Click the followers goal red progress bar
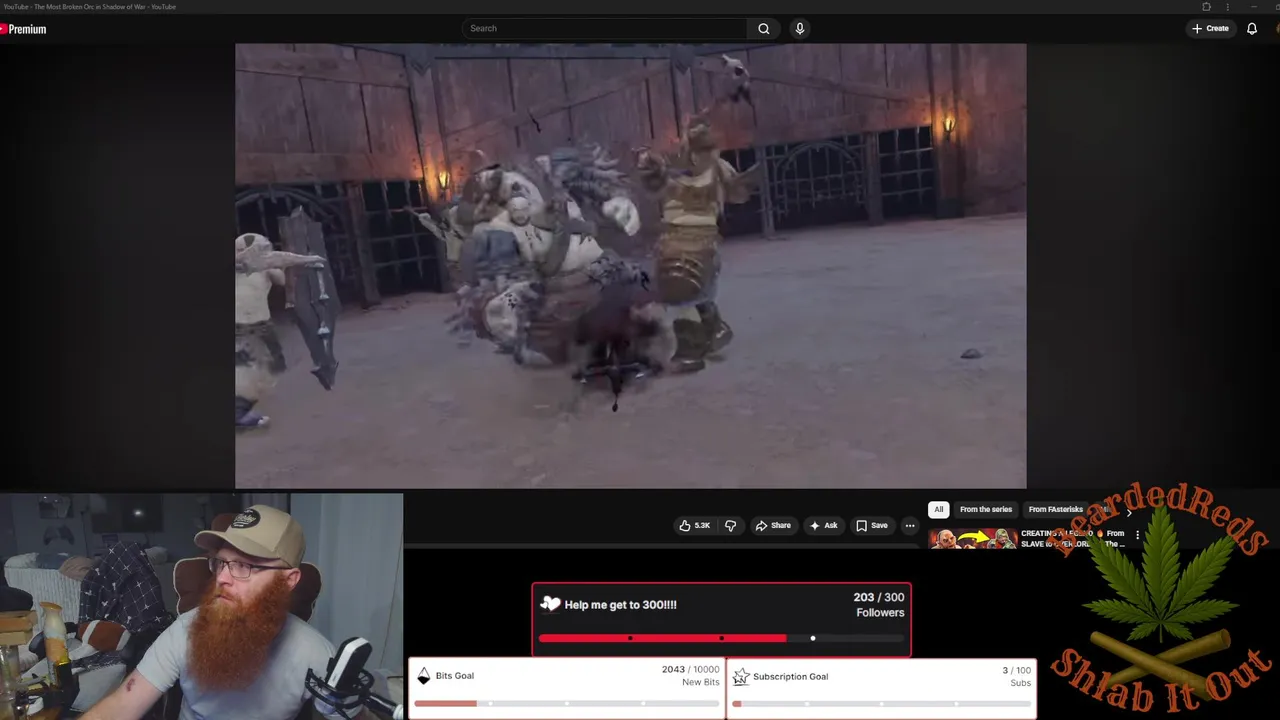 (x=721, y=638)
